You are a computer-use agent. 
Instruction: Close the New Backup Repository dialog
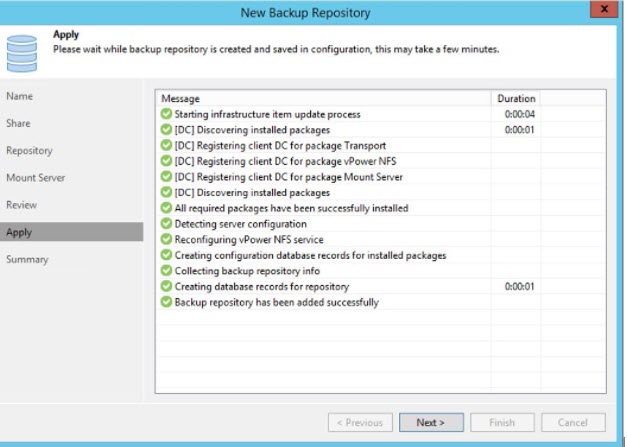click(x=601, y=11)
